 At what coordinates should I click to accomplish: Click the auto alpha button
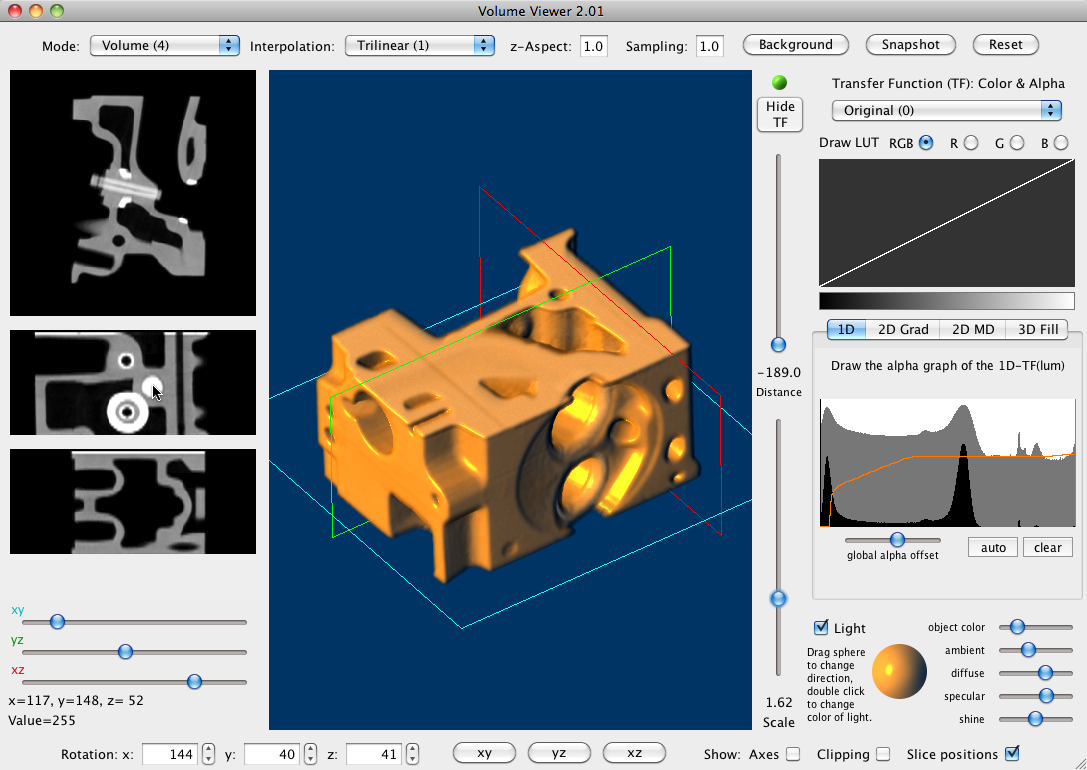coord(992,547)
